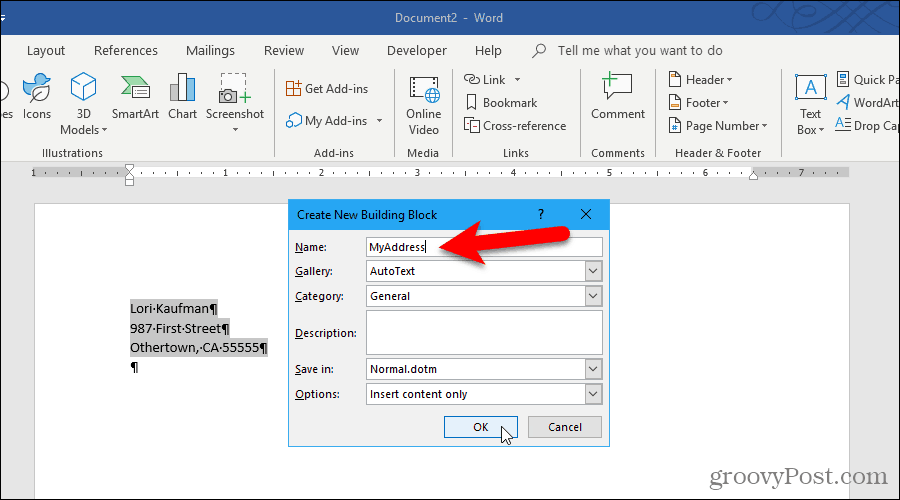Switch to the View tab
This screenshot has width=900, height=500.
(x=345, y=51)
